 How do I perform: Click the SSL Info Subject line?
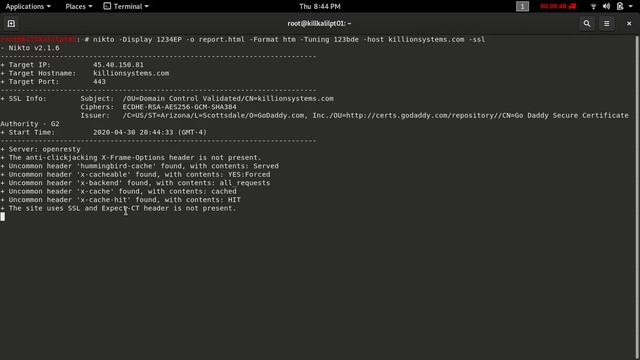[207, 99]
